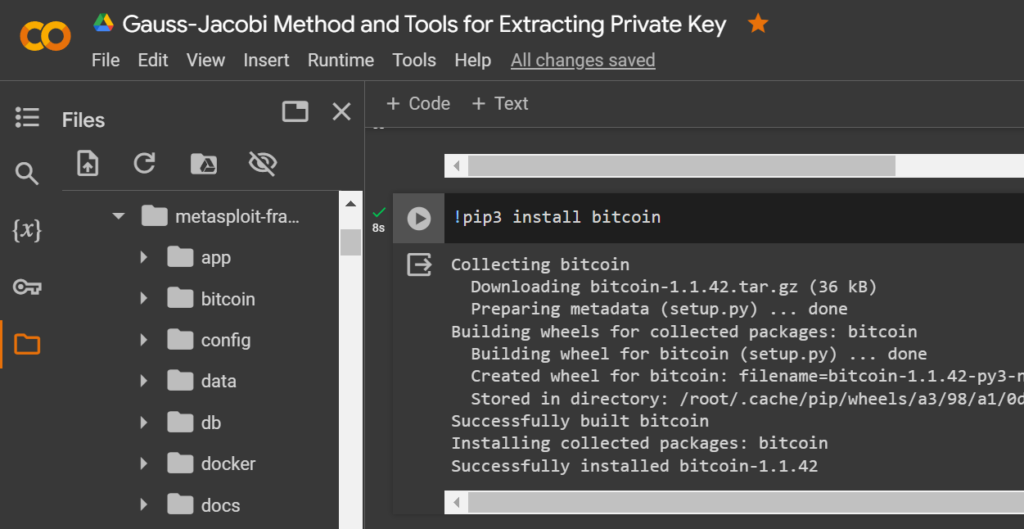Viewport: 1024px width, 529px height.
Task: Select the docs folder name
Action: pyautogui.click(x=221, y=505)
